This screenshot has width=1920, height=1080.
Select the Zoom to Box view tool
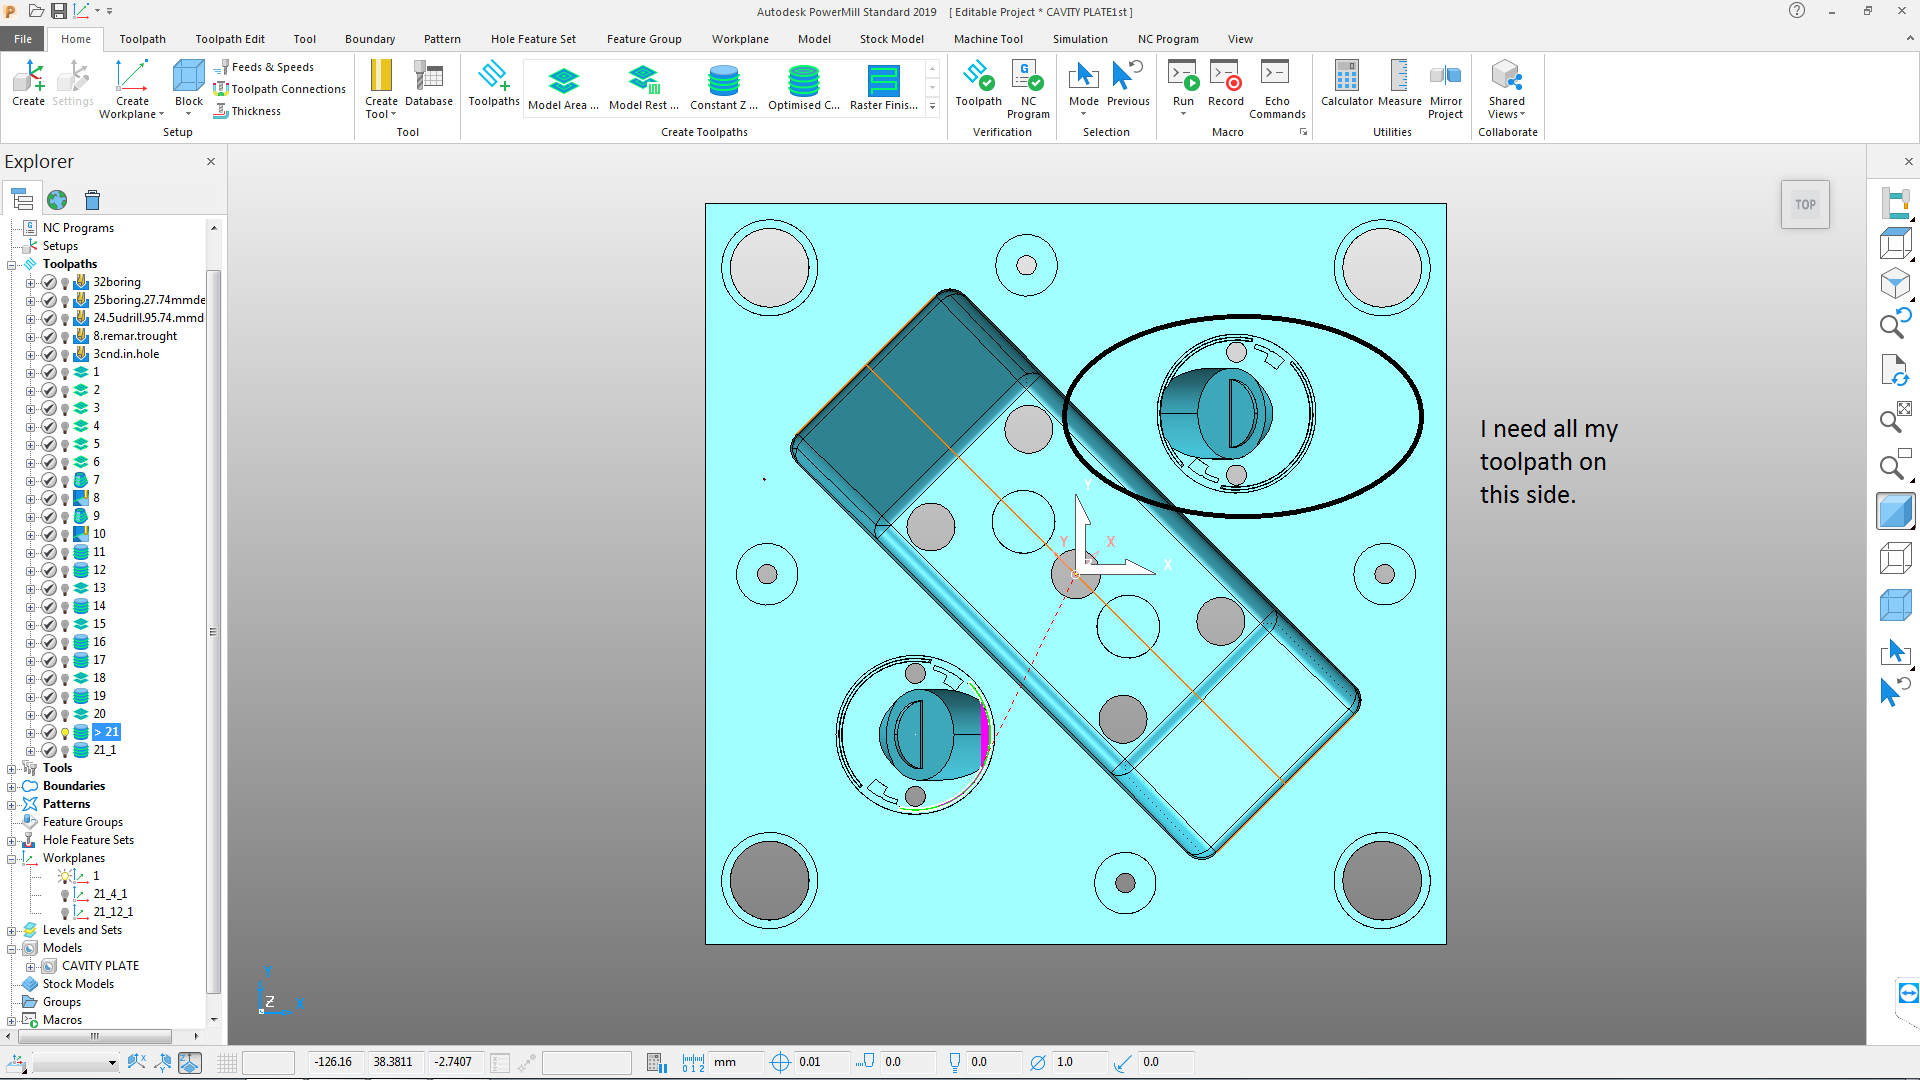click(x=1895, y=466)
